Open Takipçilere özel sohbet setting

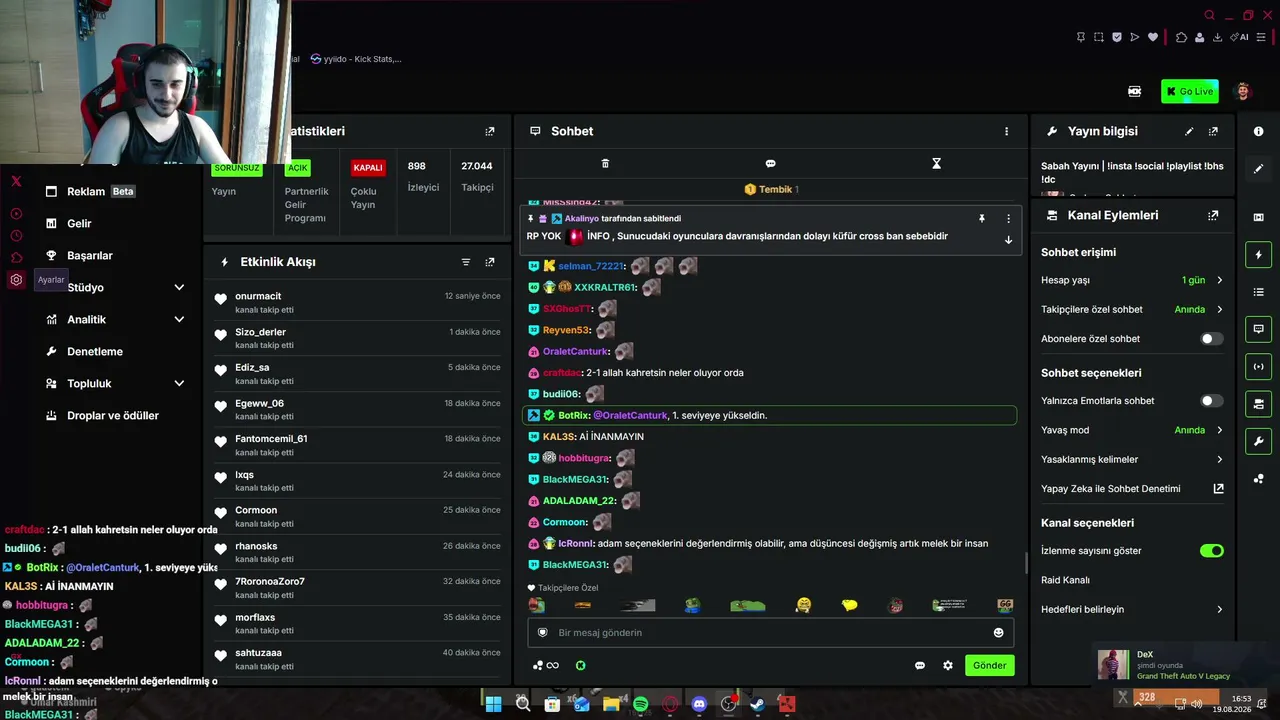coord(1132,310)
